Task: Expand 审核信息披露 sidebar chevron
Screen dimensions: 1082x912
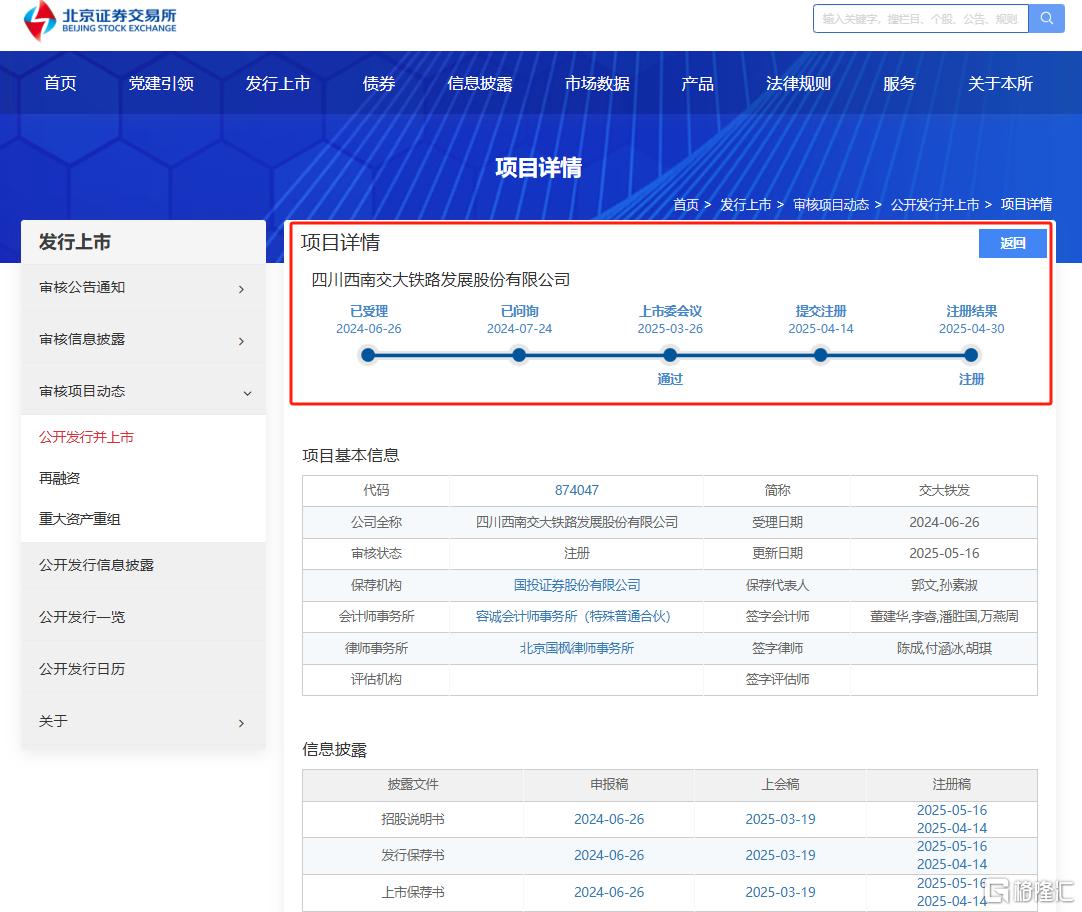Action: coord(241,341)
